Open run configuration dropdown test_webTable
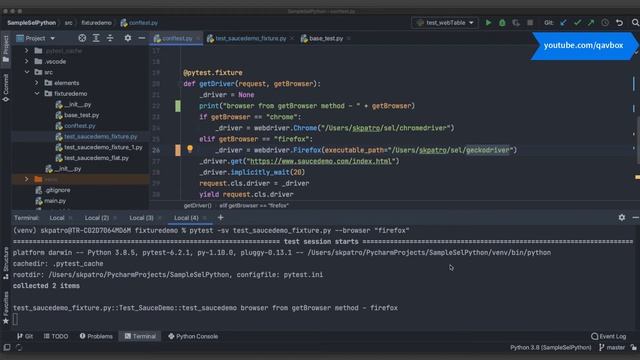This screenshot has width=640, height=360. tap(444, 23)
